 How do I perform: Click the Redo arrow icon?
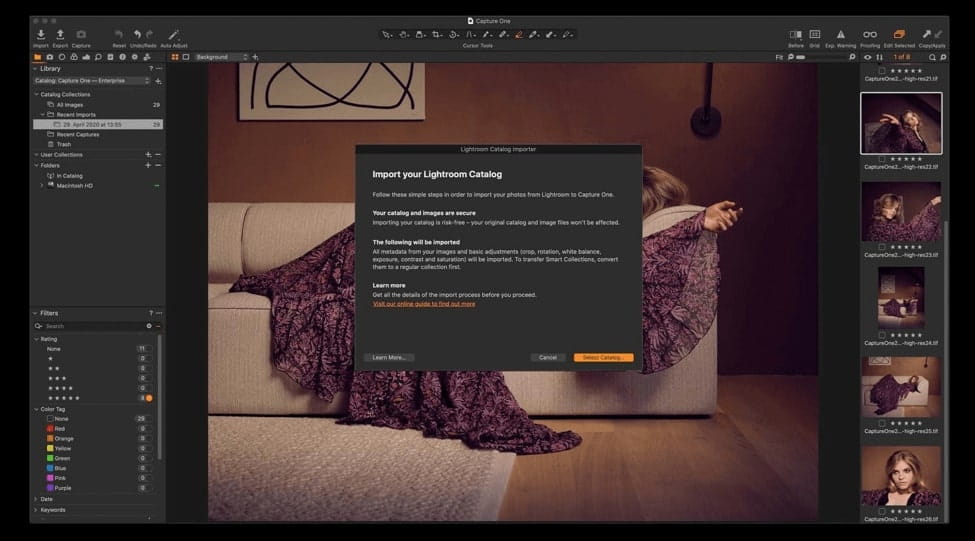(x=149, y=35)
